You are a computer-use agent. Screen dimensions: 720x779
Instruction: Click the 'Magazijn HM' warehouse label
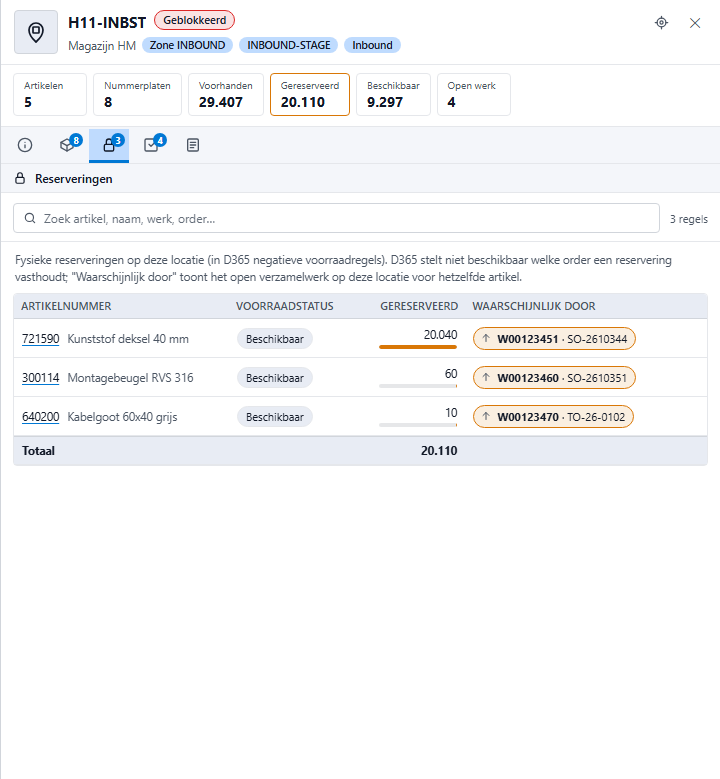pyautogui.click(x=102, y=46)
